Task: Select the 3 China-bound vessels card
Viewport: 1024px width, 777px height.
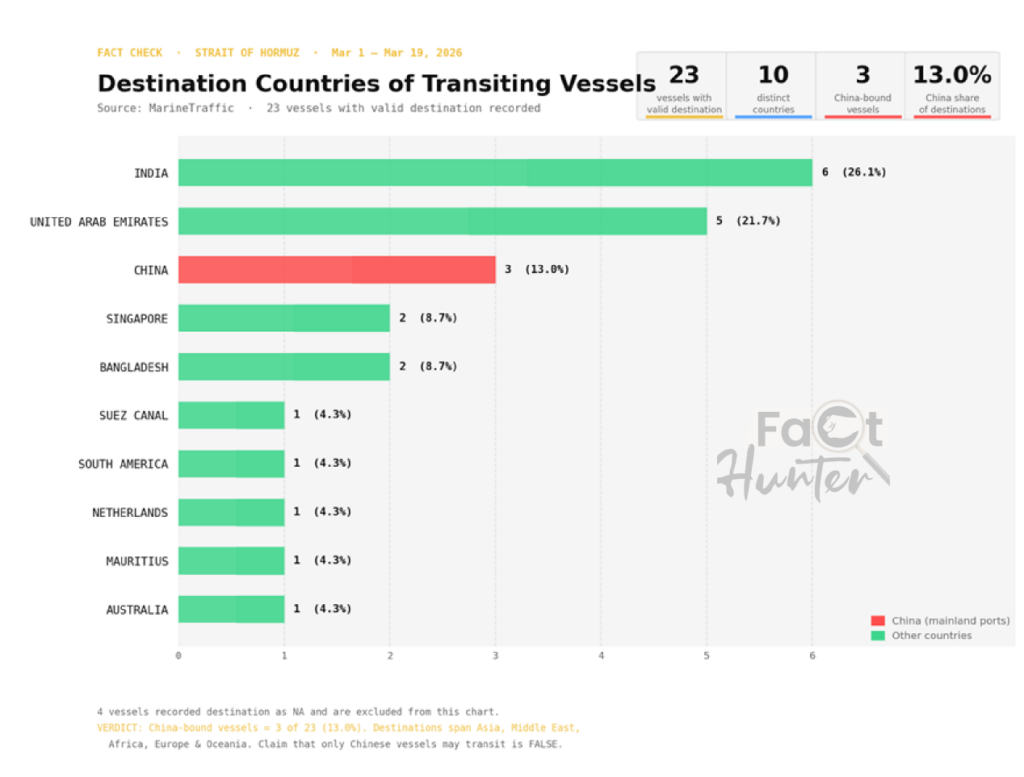Action: (x=862, y=87)
